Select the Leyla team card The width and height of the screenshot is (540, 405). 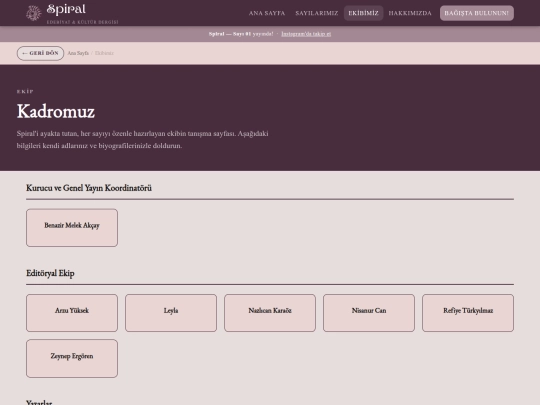(171, 313)
